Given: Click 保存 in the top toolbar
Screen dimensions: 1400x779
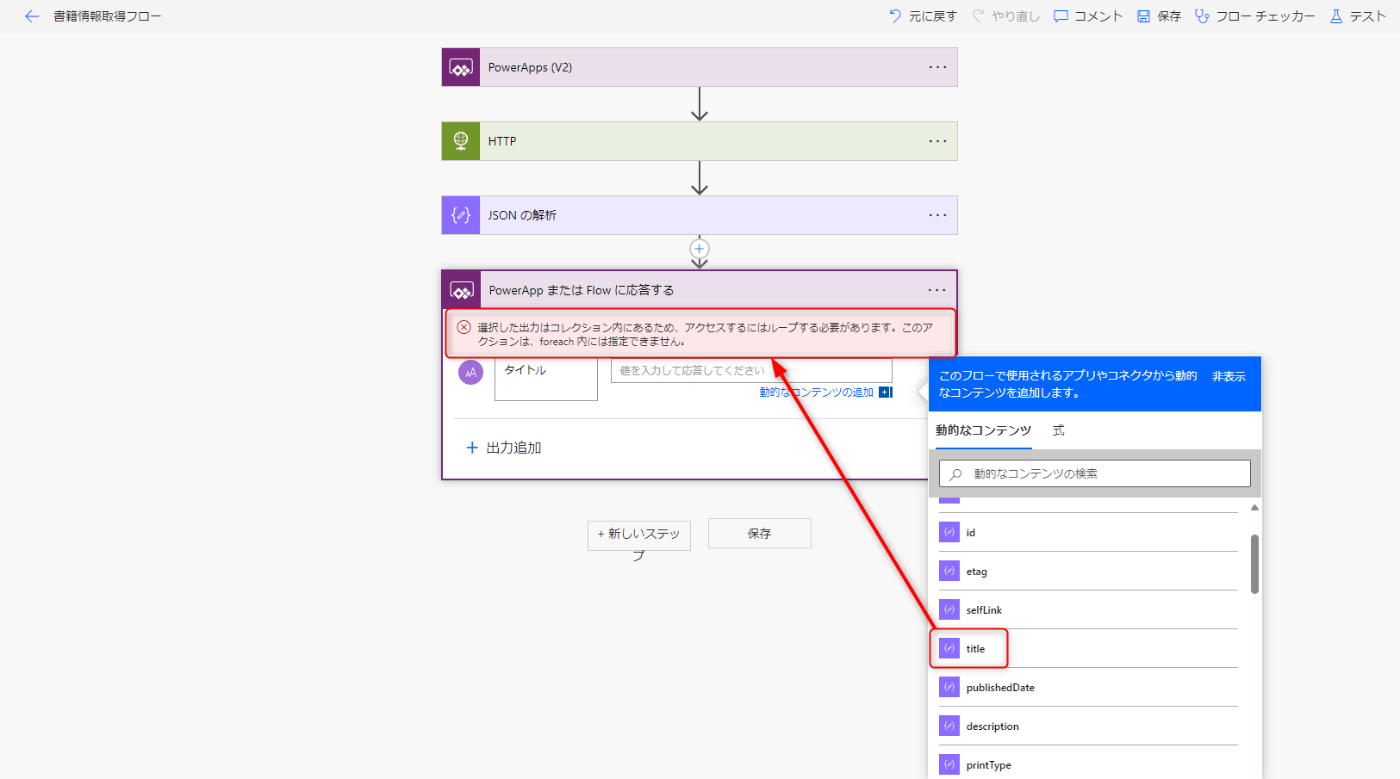Looking at the screenshot, I should pos(1158,16).
